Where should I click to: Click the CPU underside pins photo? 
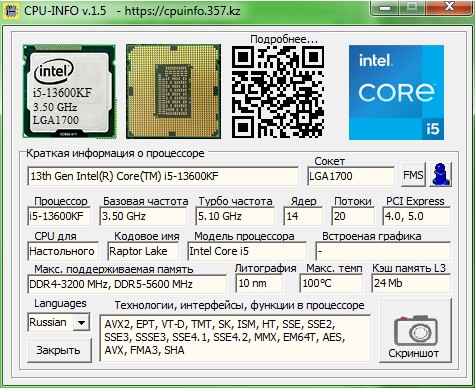[x=173, y=91]
